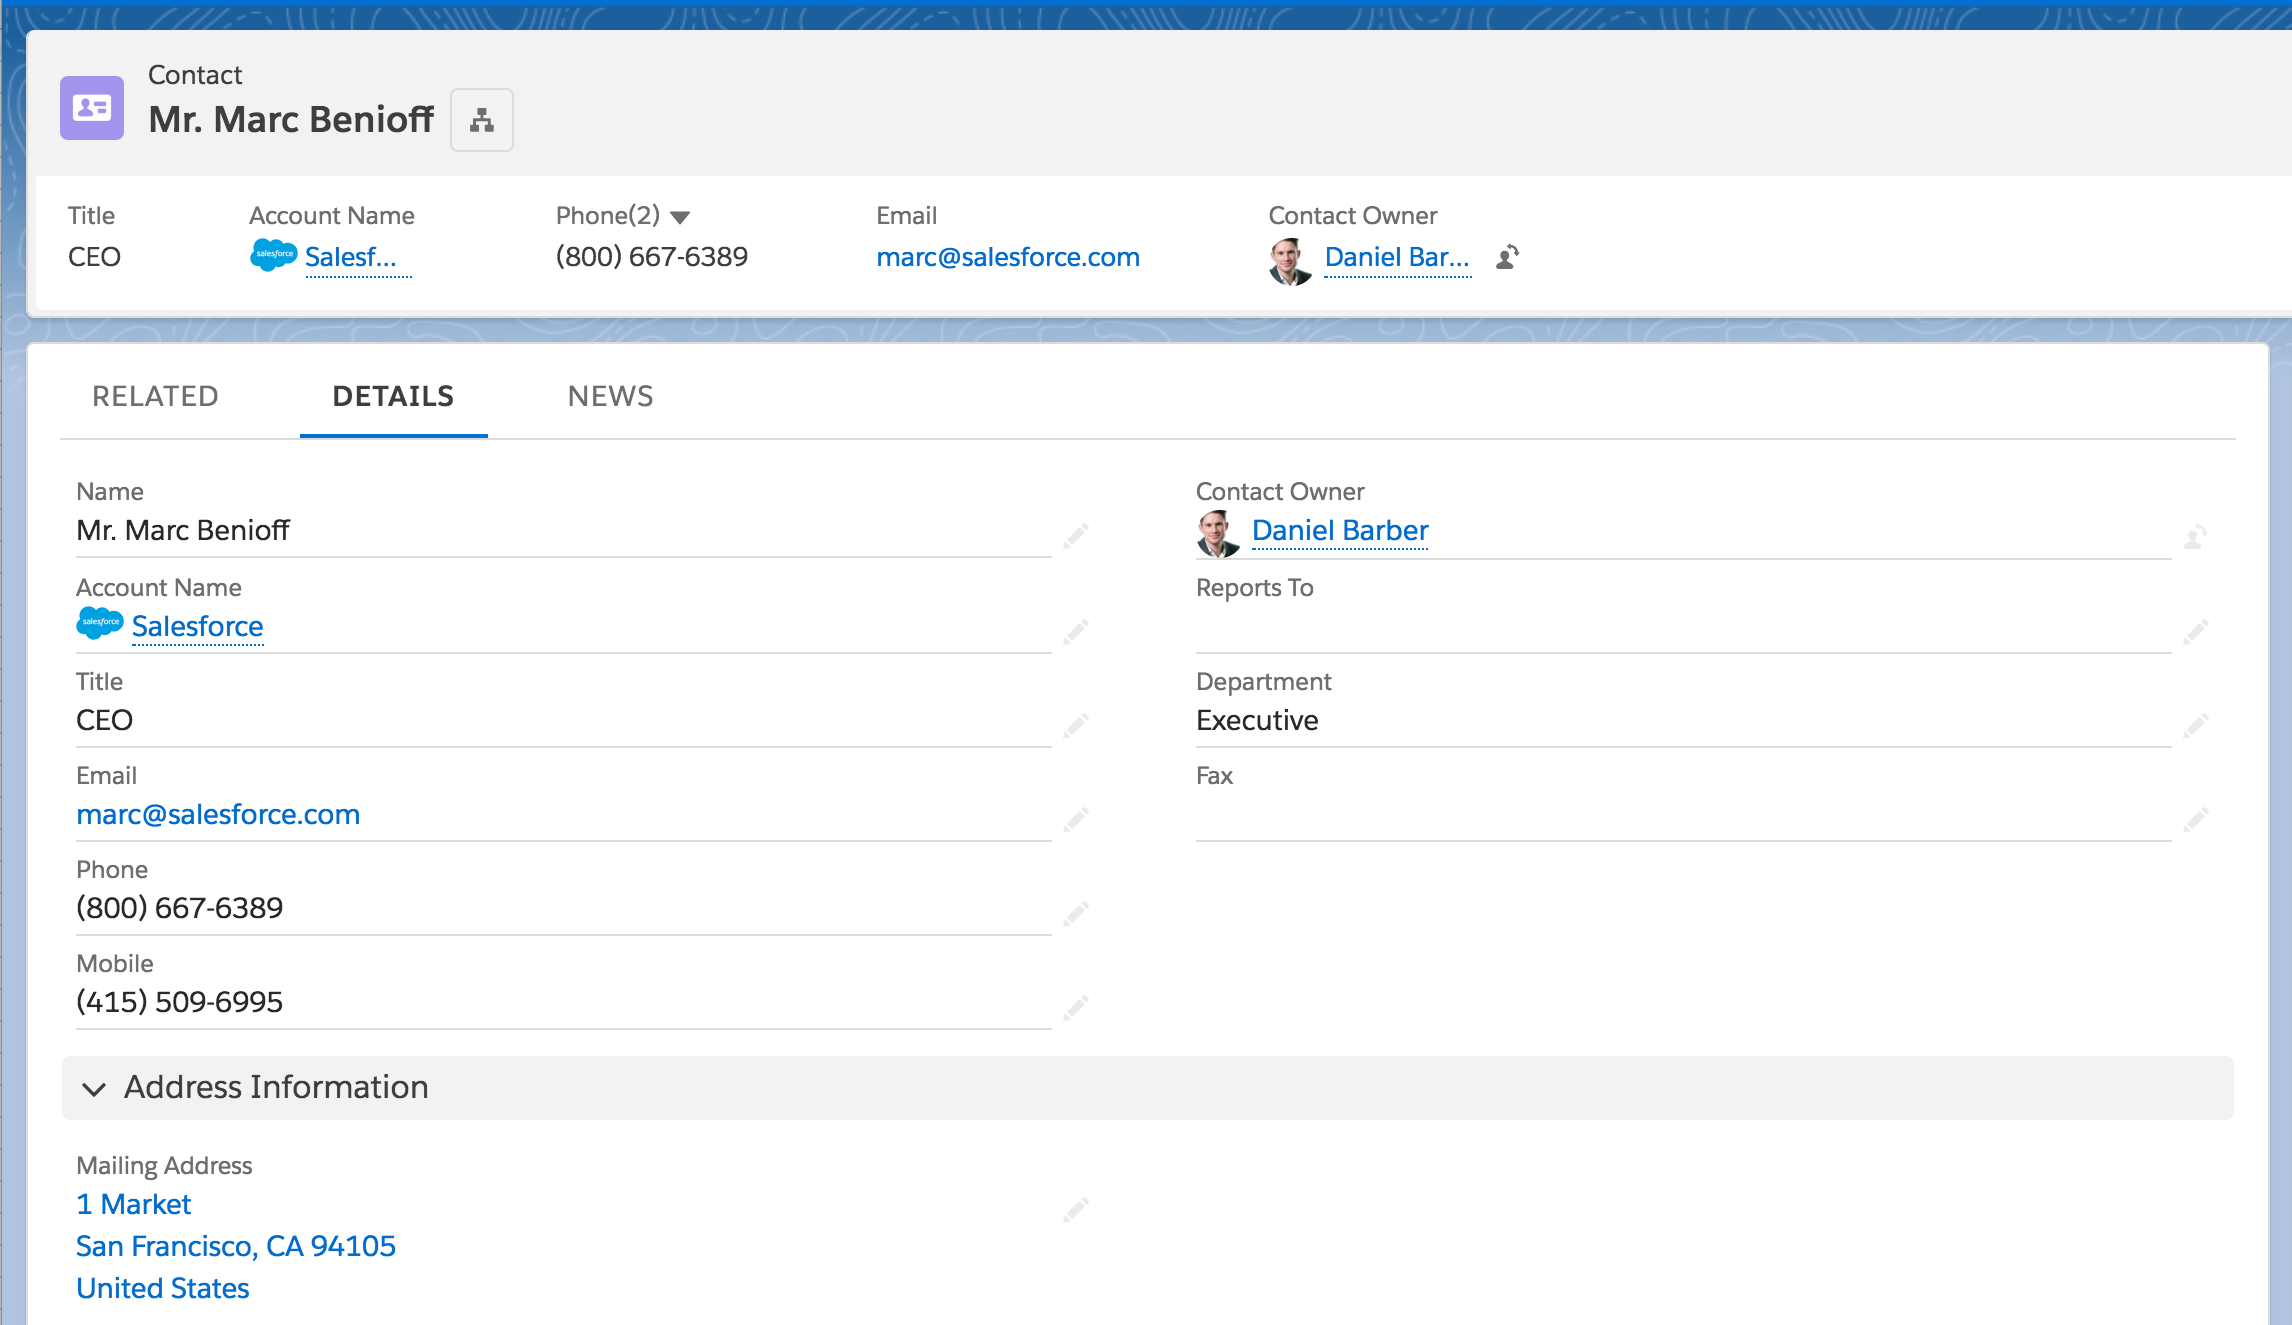Click change owner icon in Details section
The image size is (2292, 1325).
click(2196, 537)
